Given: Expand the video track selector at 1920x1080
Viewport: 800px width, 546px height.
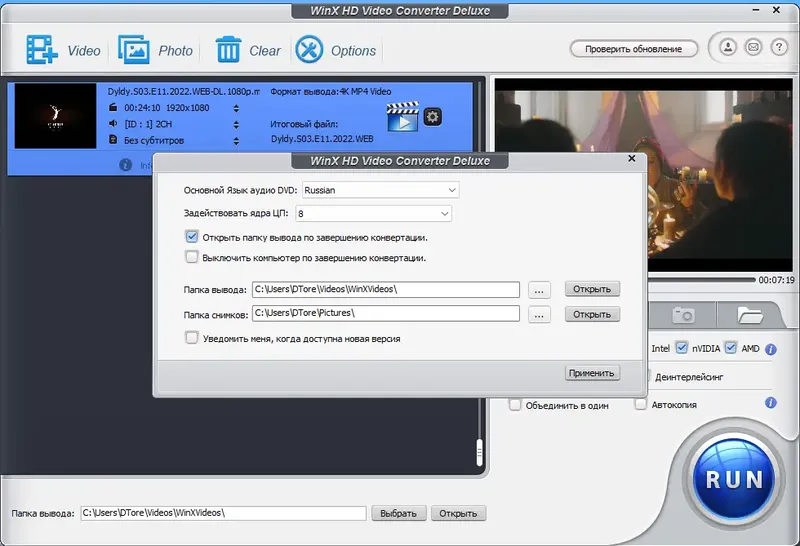Looking at the screenshot, I should pyautogui.click(x=236, y=108).
